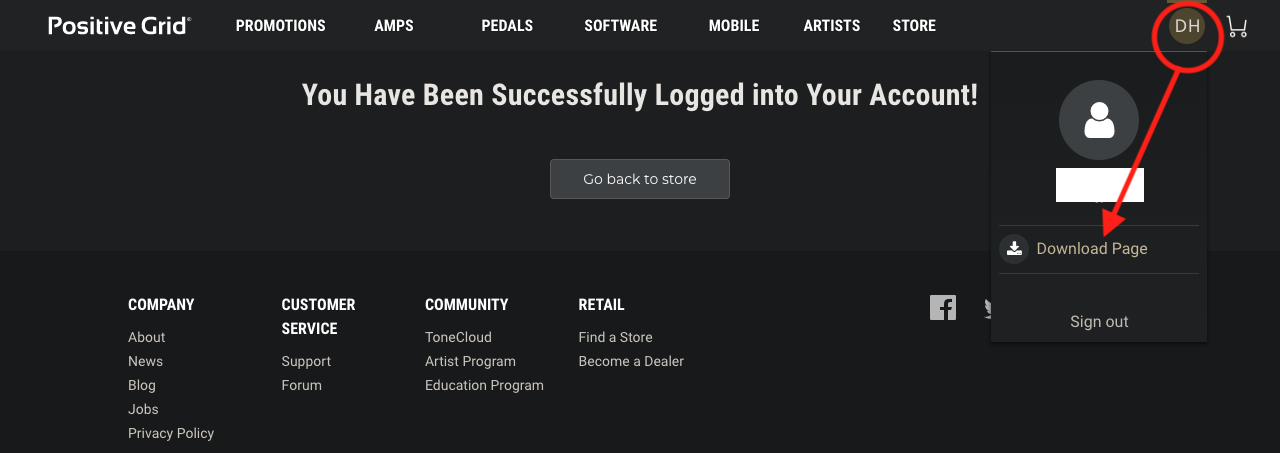Visit the Facebook page icon
This screenshot has width=1280, height=453.
pyautogui.click(x=943, y=307)
